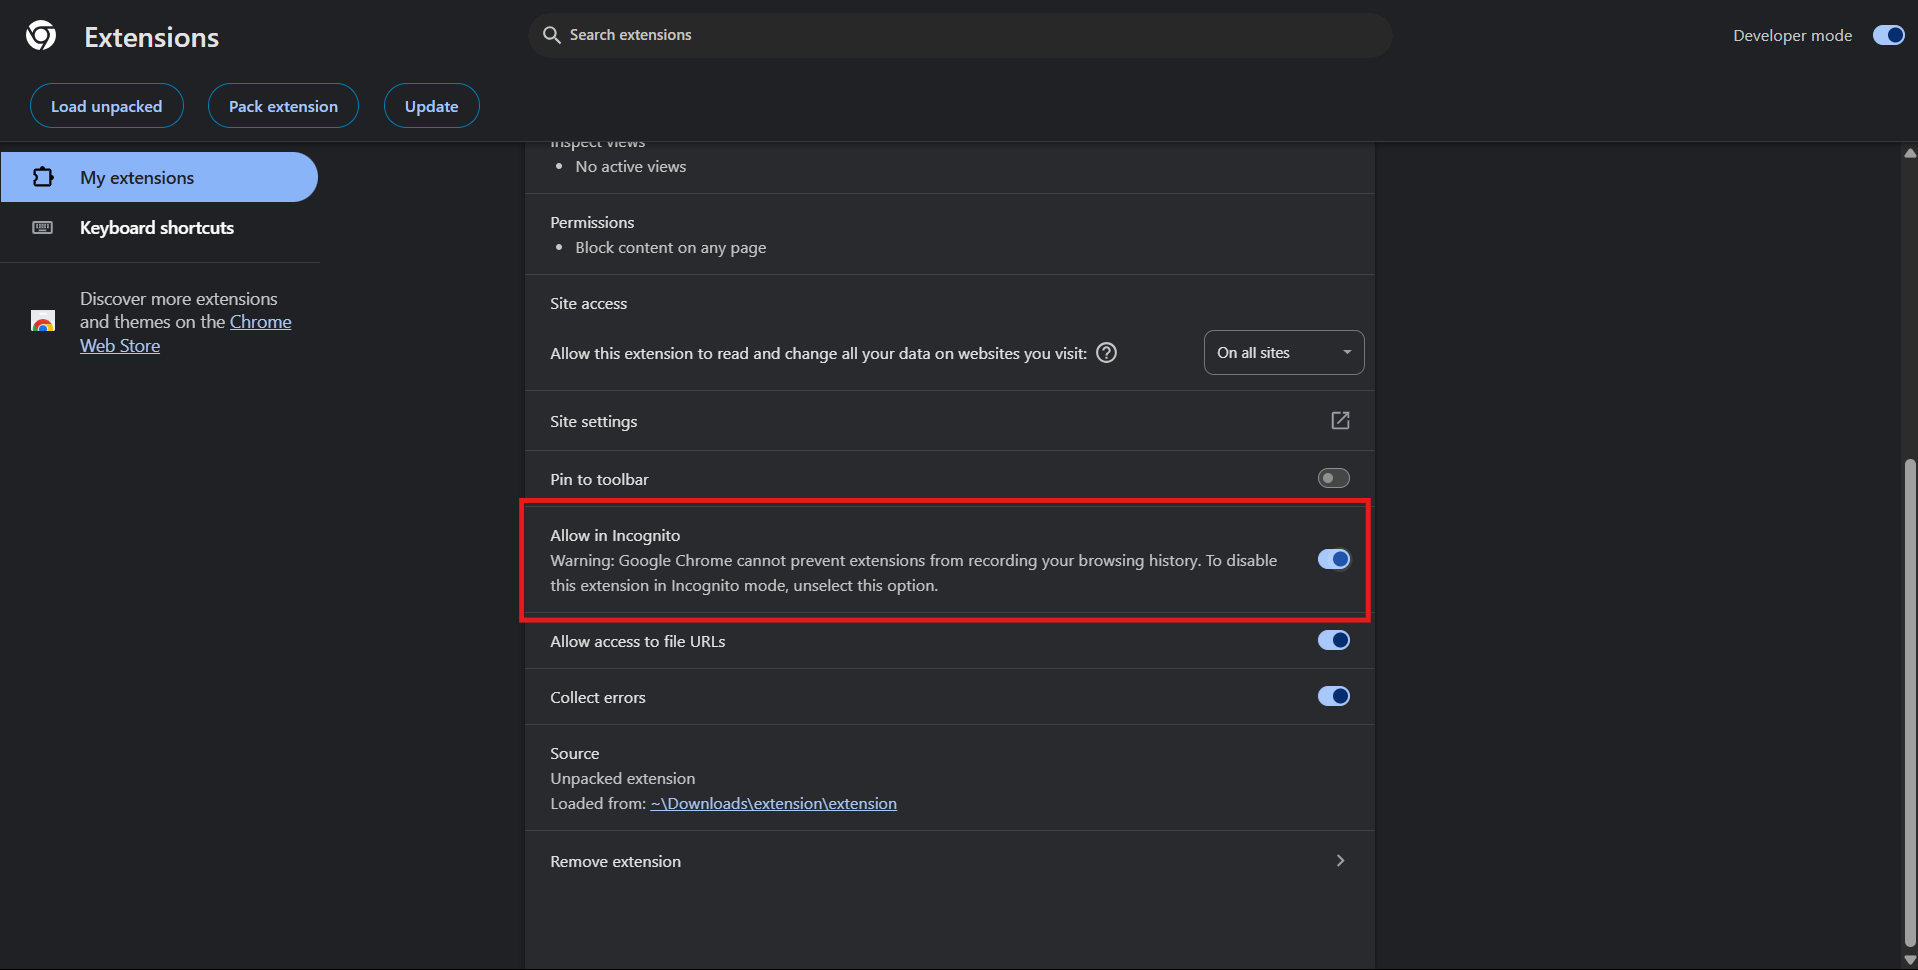Disable Allow access to file URLs
The image size is (1918, 970).
pyautogui.click(x=1333, y=641)
